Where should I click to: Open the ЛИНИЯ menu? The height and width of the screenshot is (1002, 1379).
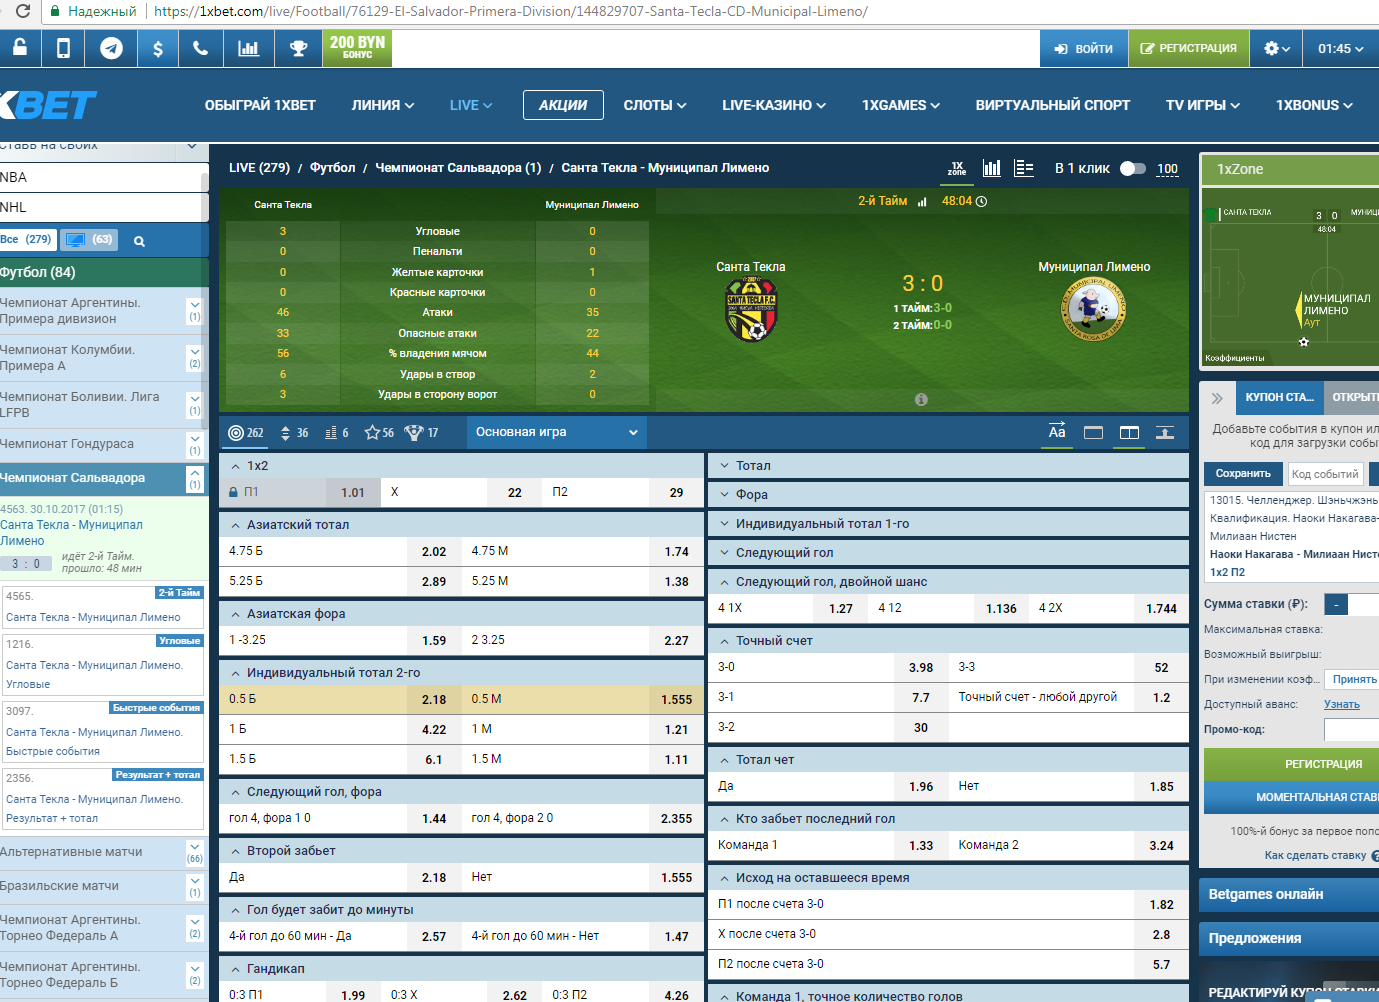[x=383, y=105]
